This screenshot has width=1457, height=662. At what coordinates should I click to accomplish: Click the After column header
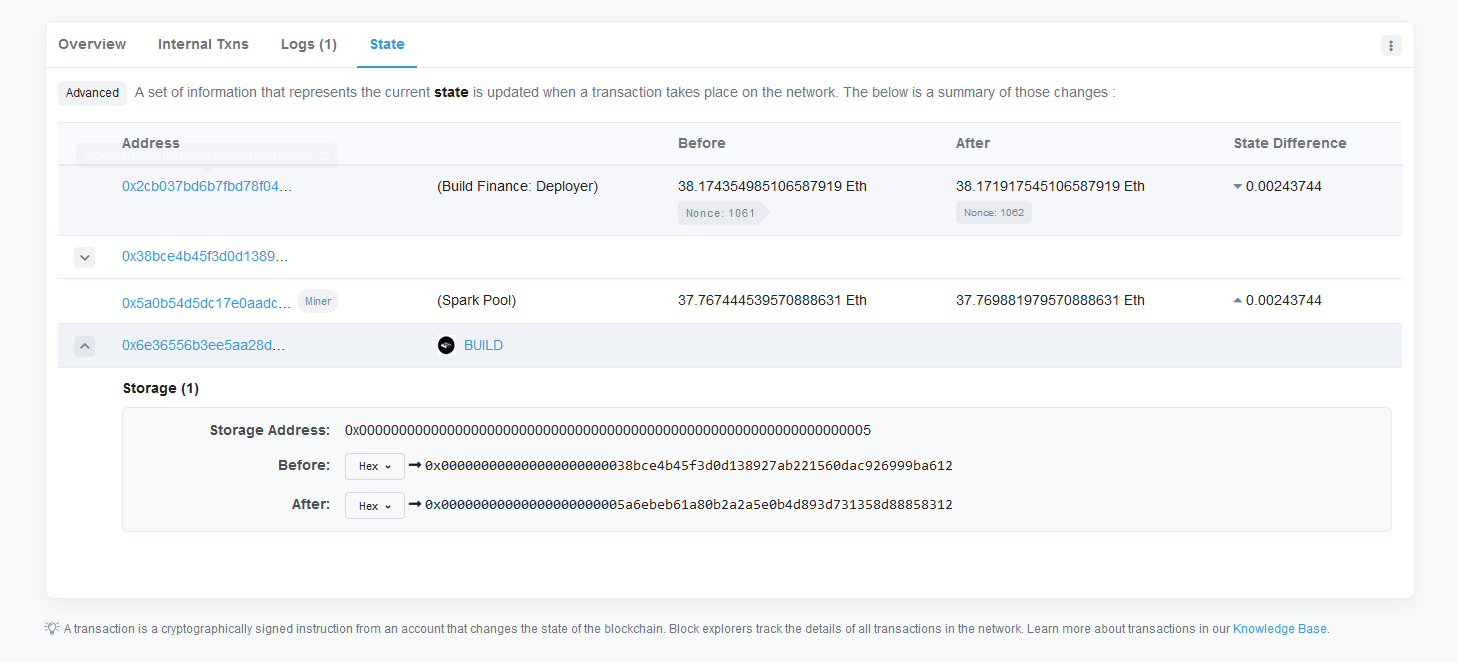point(973,143)
